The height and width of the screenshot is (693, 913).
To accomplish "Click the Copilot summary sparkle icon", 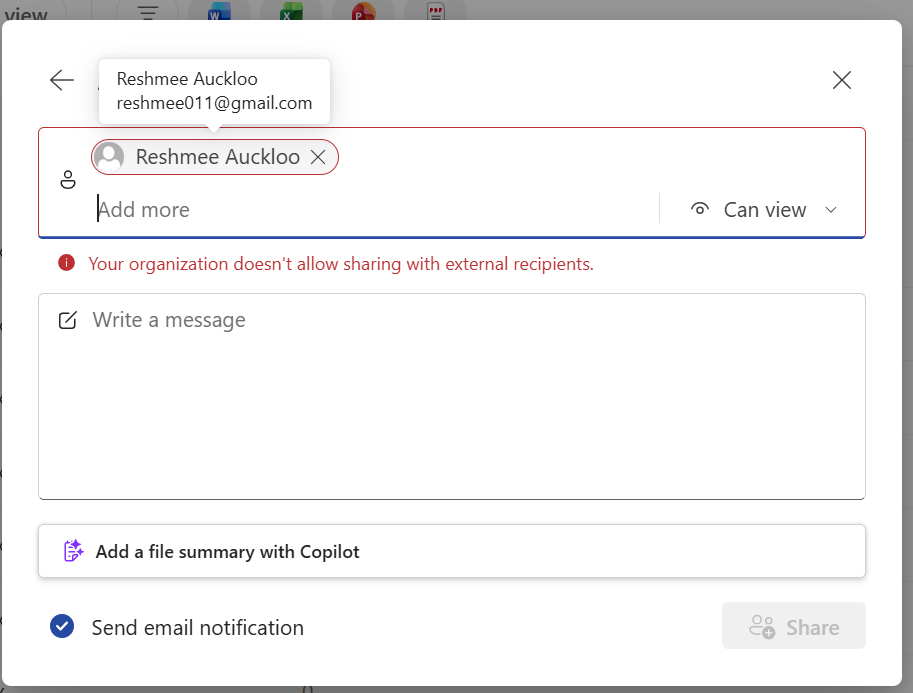I will coord(73,551).
